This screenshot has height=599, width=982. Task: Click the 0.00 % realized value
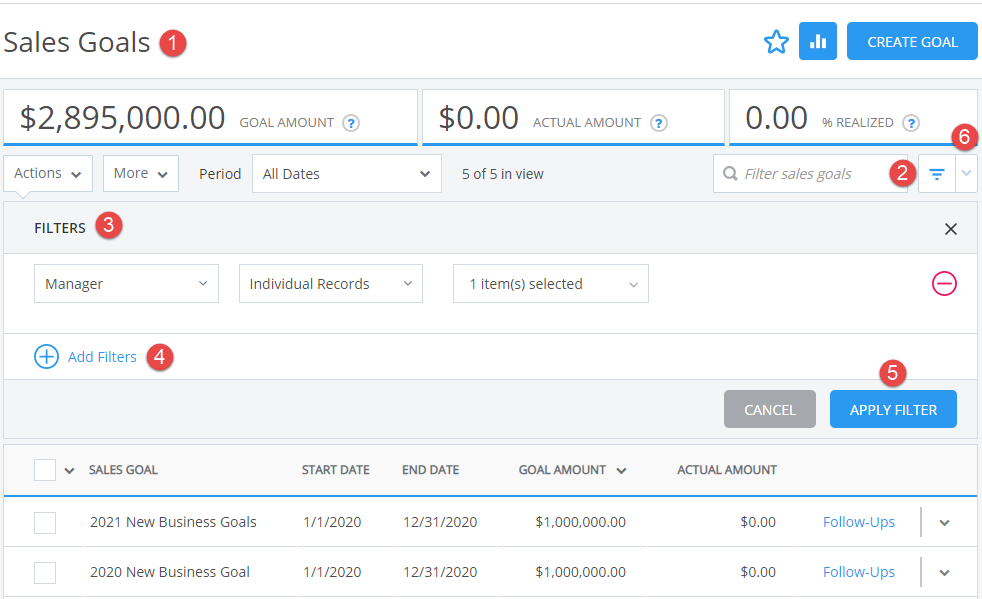tap(776, 118)
